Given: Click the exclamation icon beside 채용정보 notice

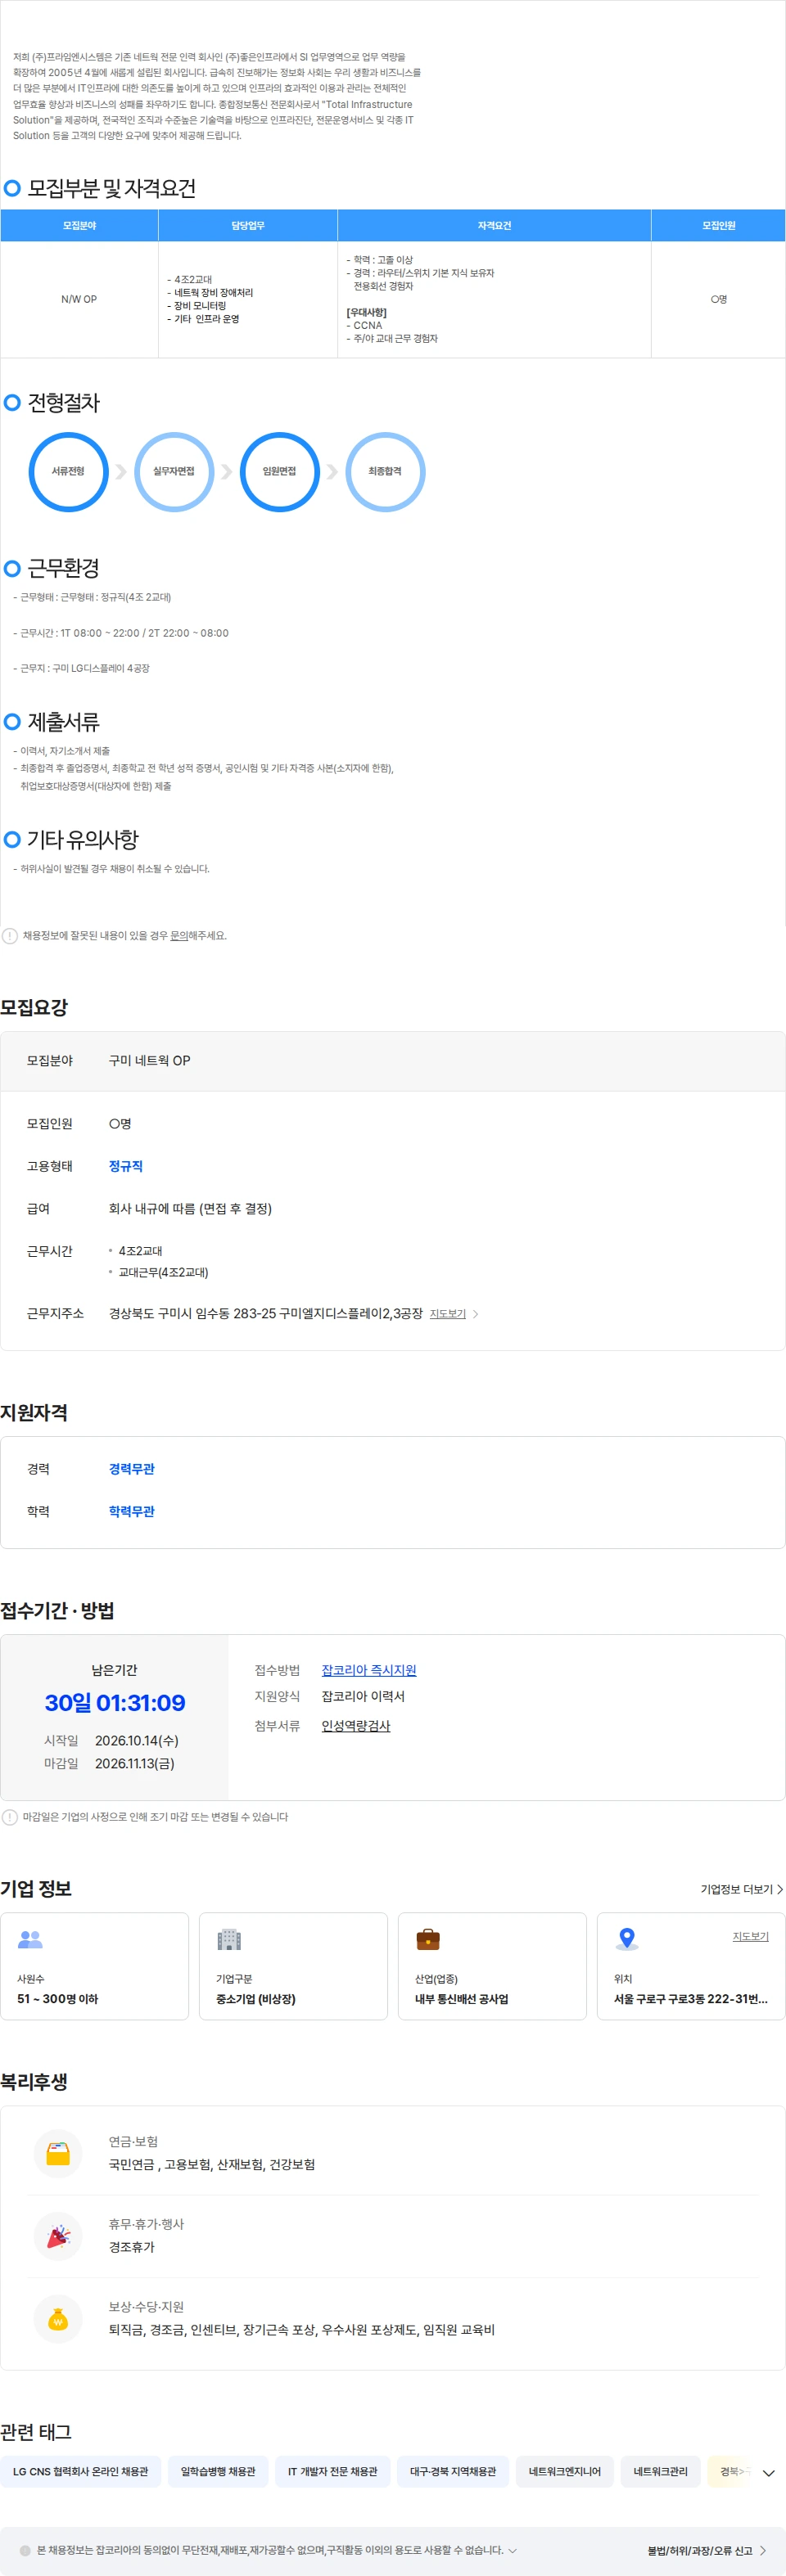Looking at the screenshot, I should coord(10,936).
